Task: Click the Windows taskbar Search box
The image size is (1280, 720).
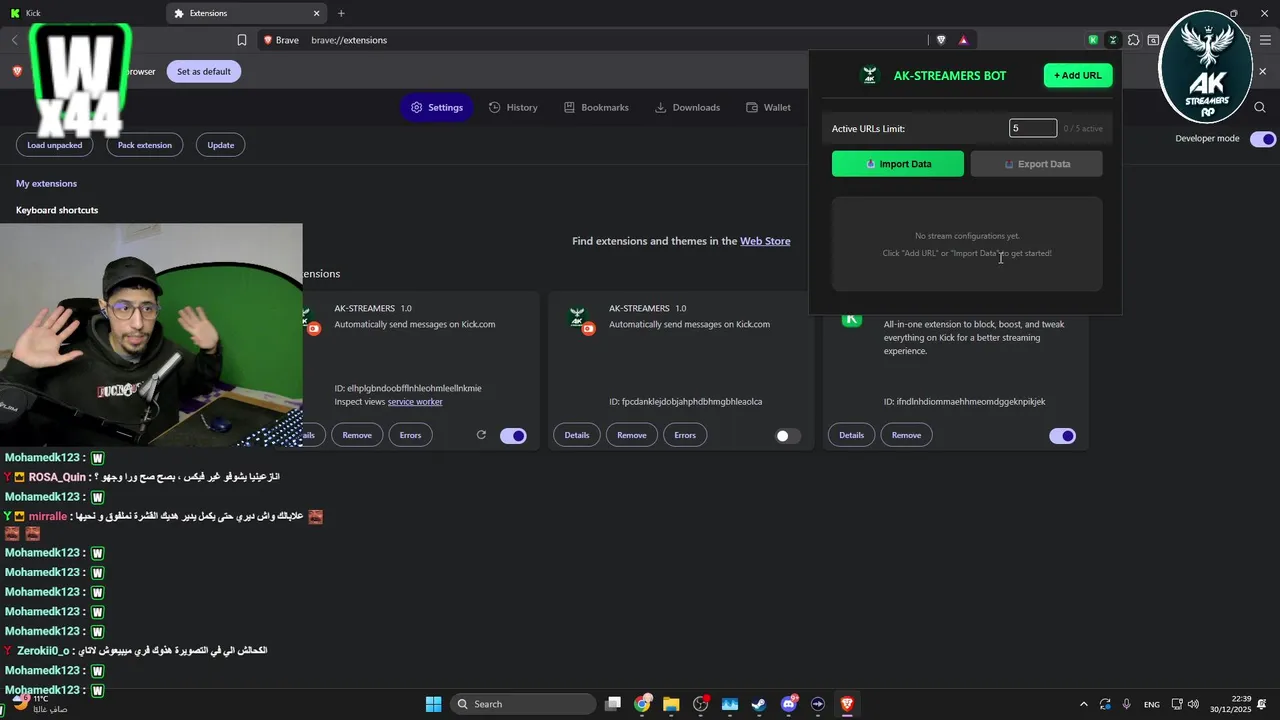Action: pos(522,704)
